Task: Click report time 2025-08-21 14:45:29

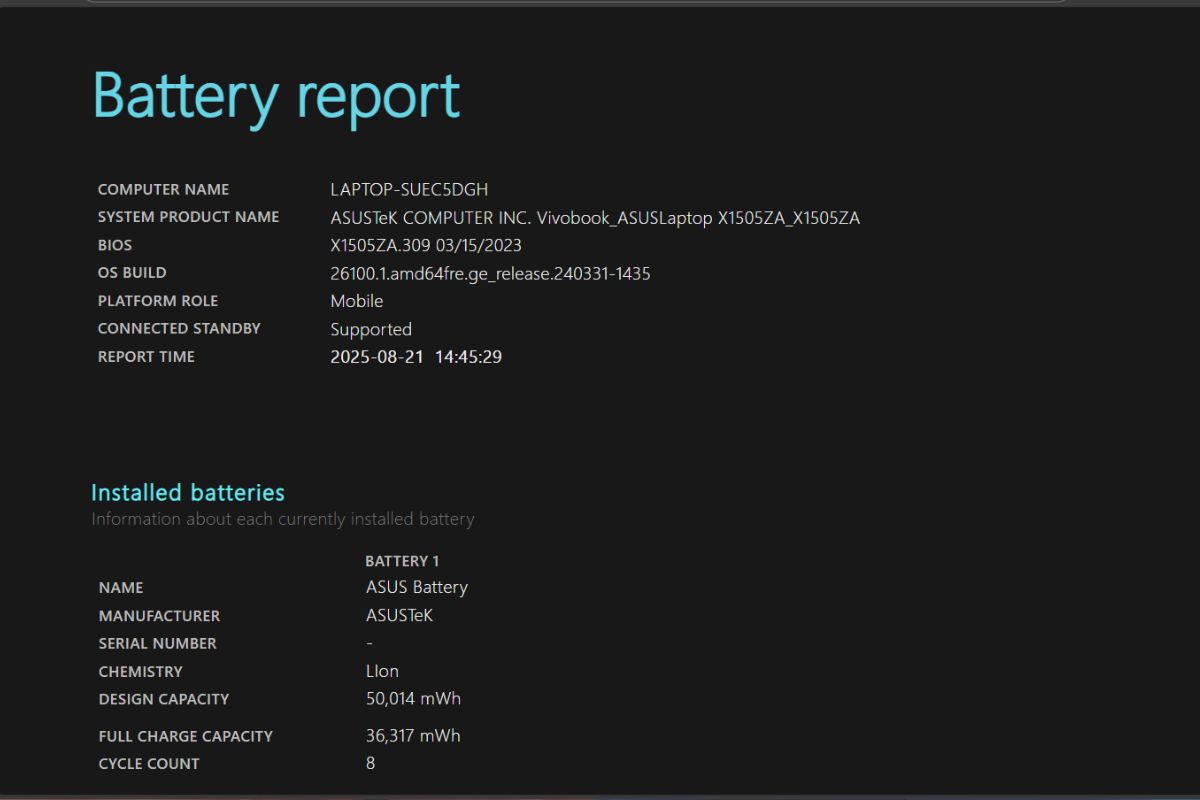Action: (x=416, y=357)
